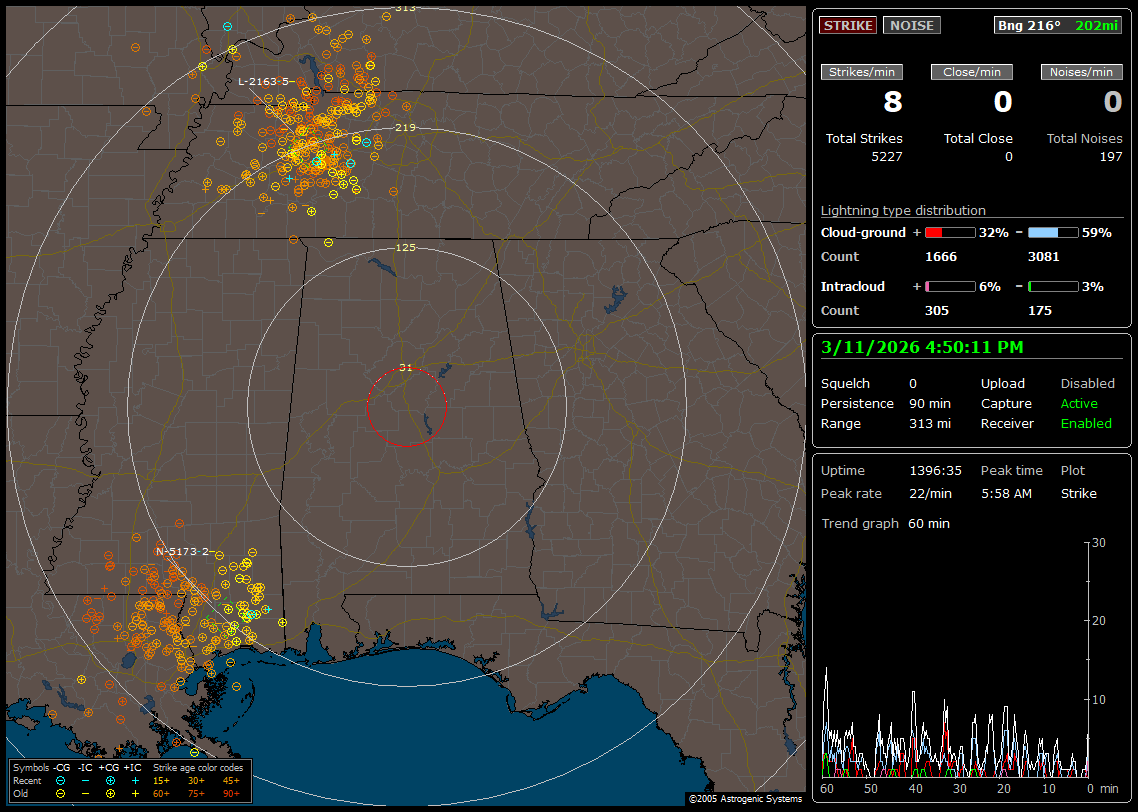1138x812 pixels.
Task: Click the recent +CG cyan legend symbol
Action: click(x=110, y=780)
